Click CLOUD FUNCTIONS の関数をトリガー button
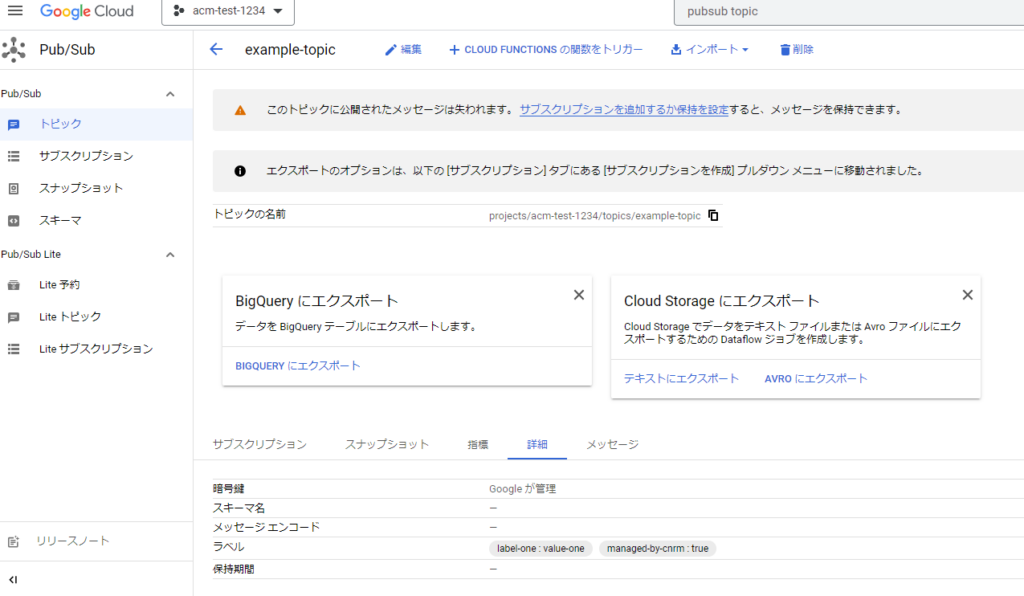 pos(545,50)
